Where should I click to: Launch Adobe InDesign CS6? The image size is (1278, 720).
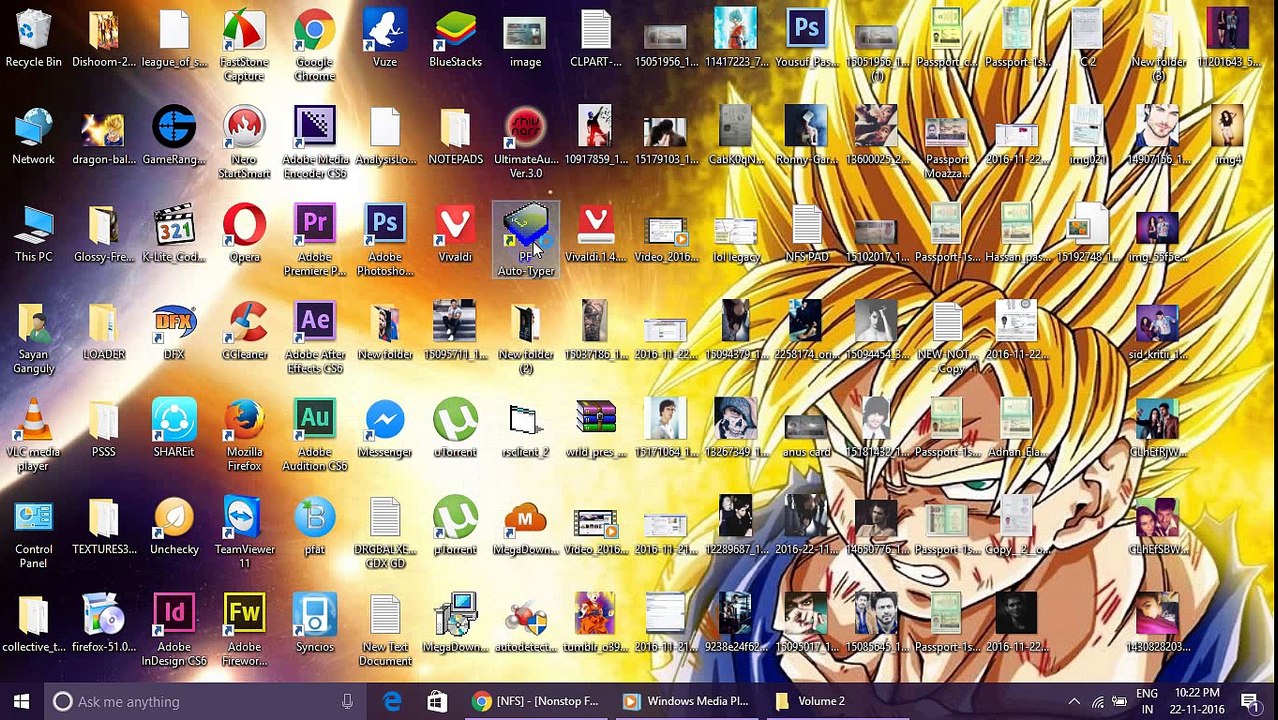174,630
